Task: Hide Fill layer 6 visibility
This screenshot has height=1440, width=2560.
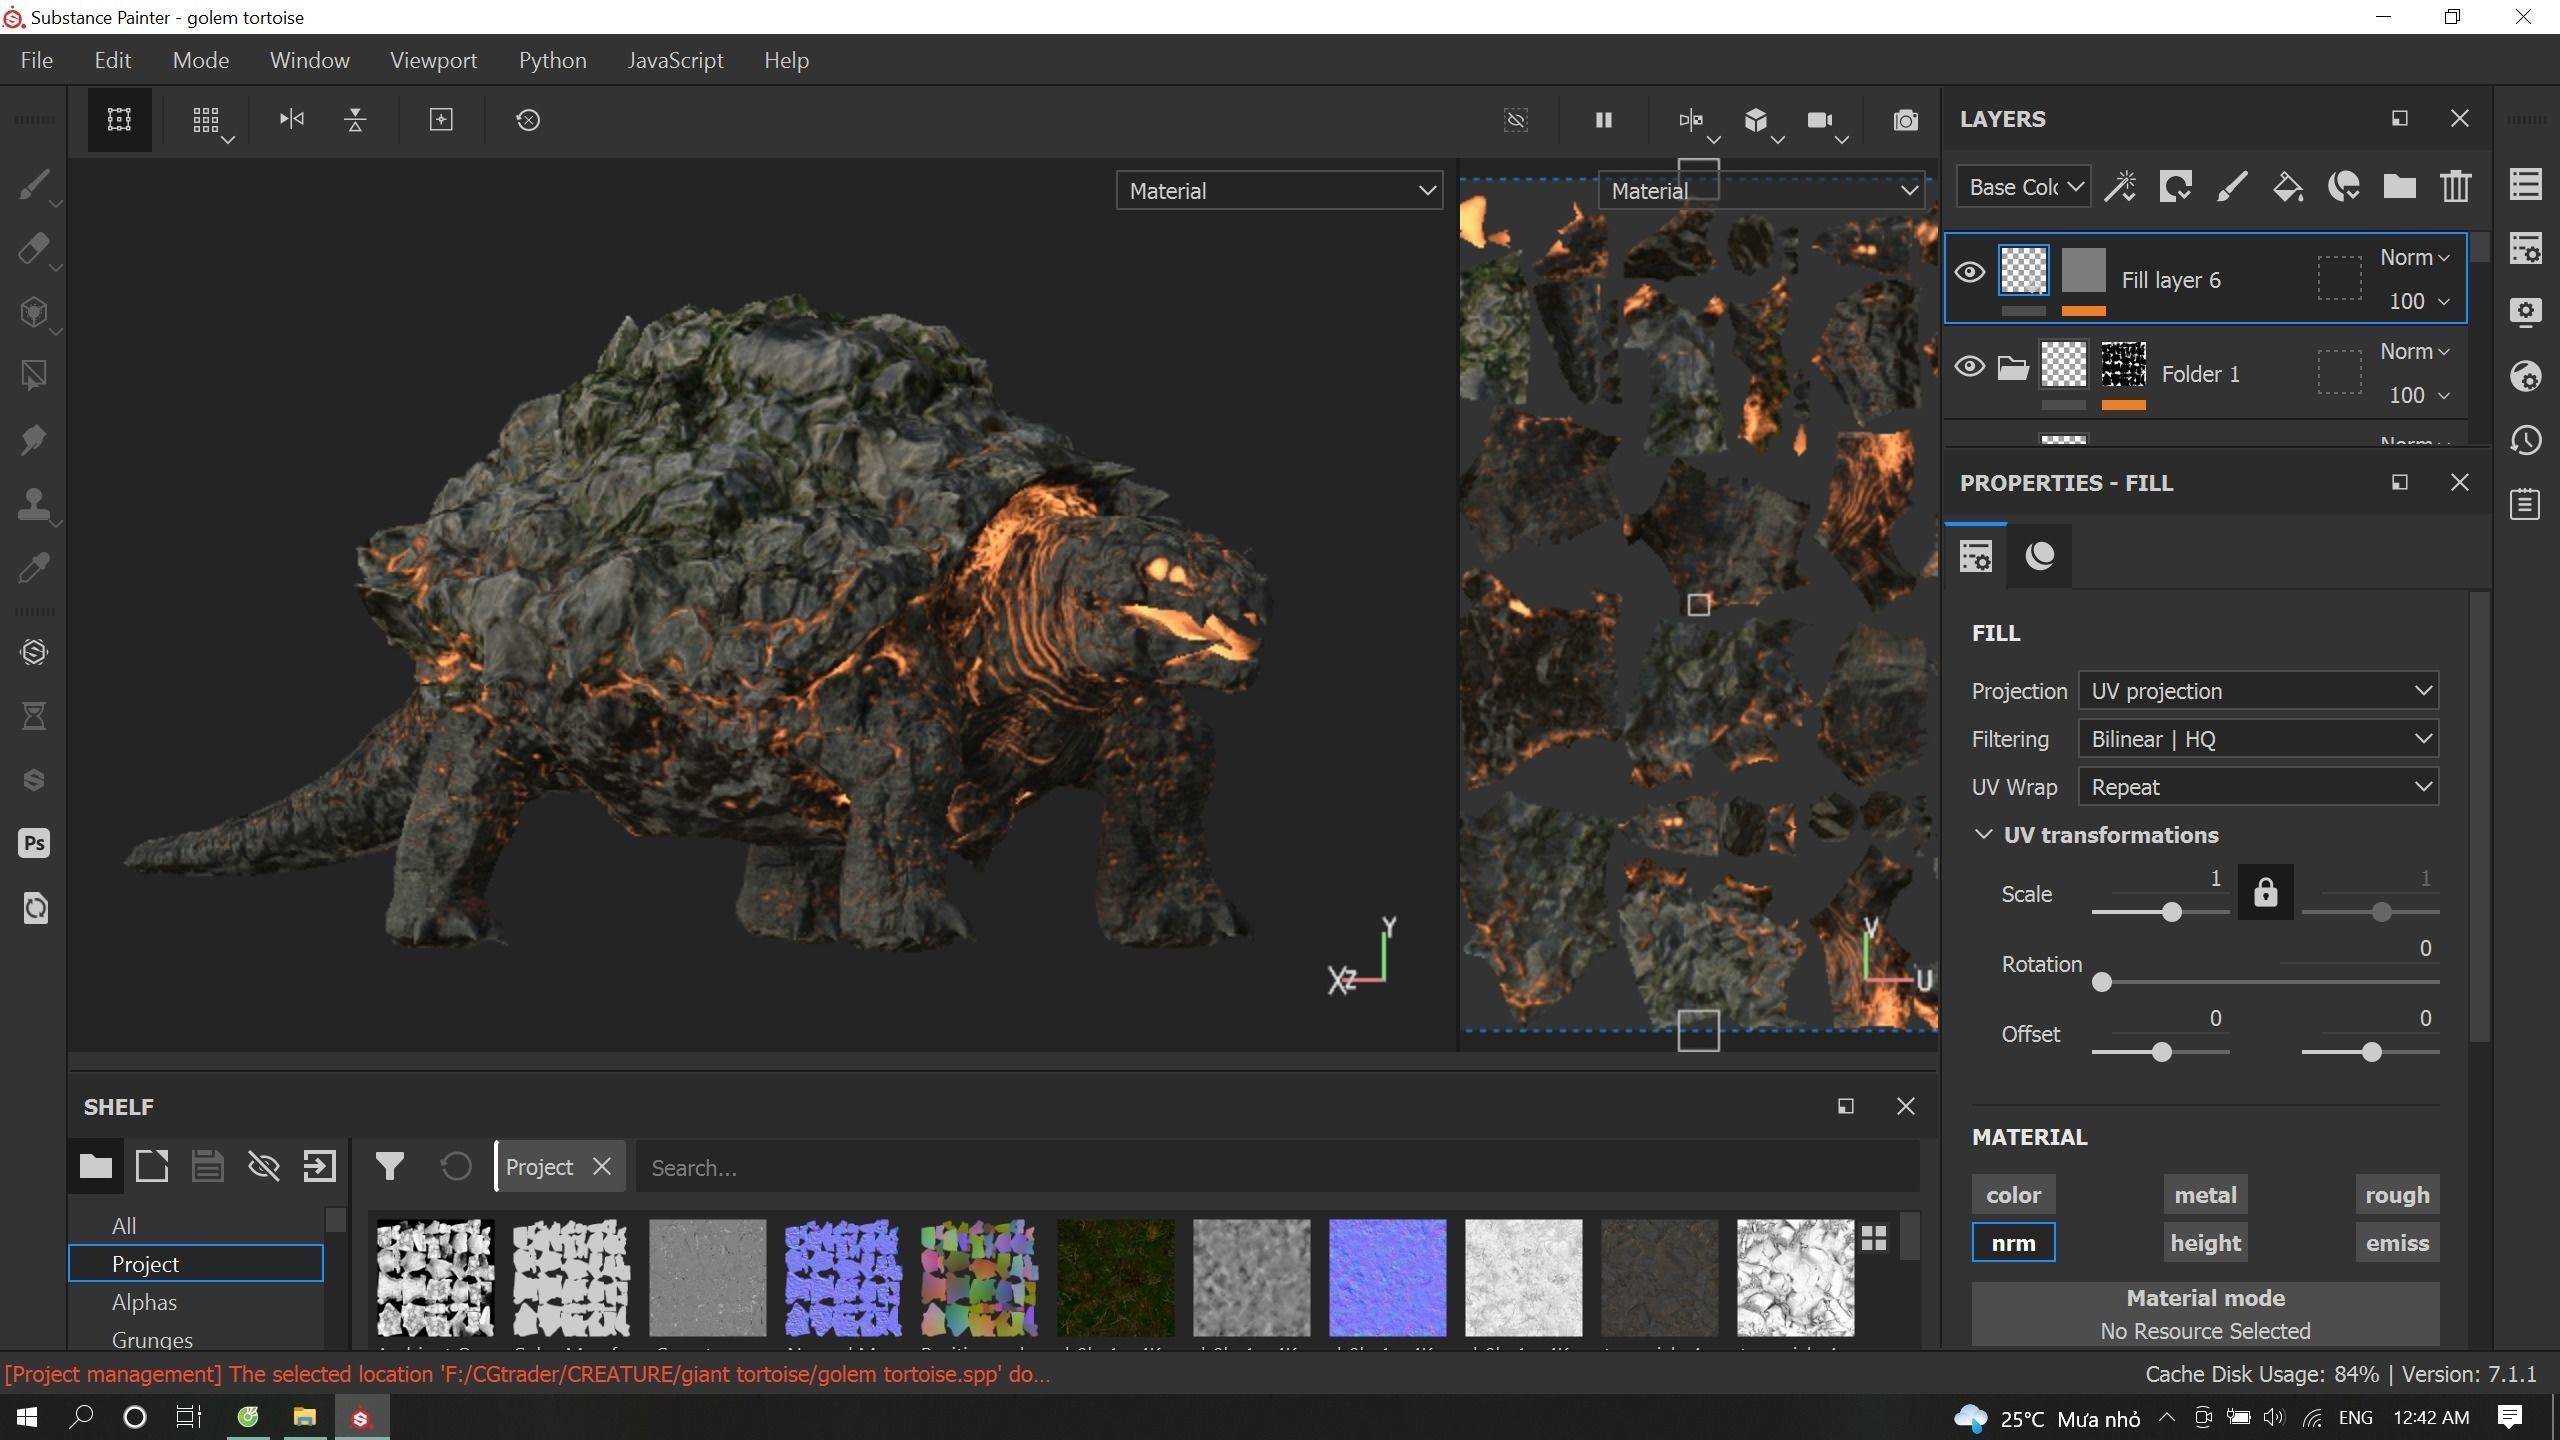Action: point(1969,272)
